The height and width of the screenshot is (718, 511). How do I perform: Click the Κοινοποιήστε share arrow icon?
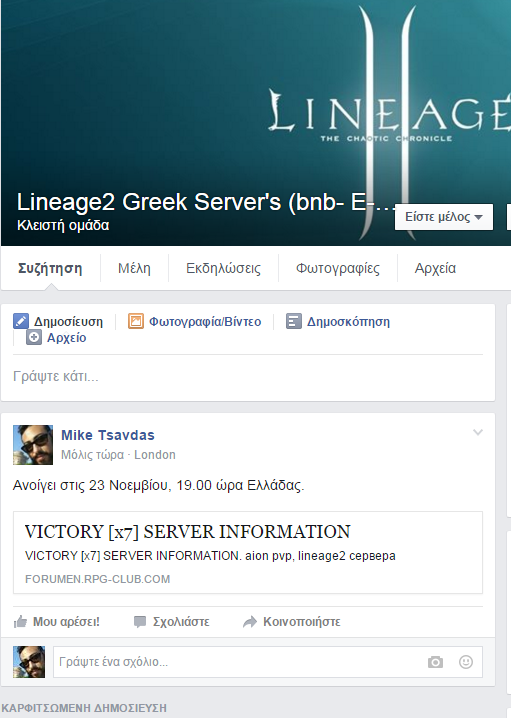pyautogui.click(x=250, y=621)
